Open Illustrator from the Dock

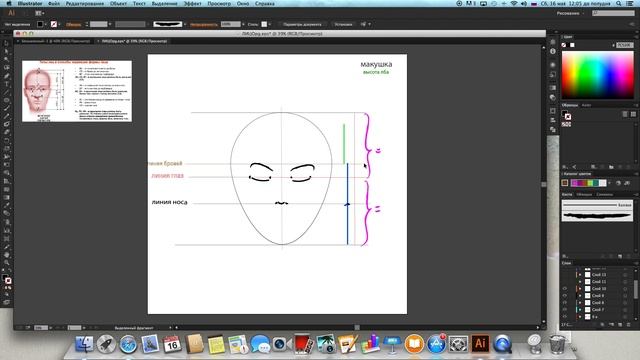tap(480, 343)
